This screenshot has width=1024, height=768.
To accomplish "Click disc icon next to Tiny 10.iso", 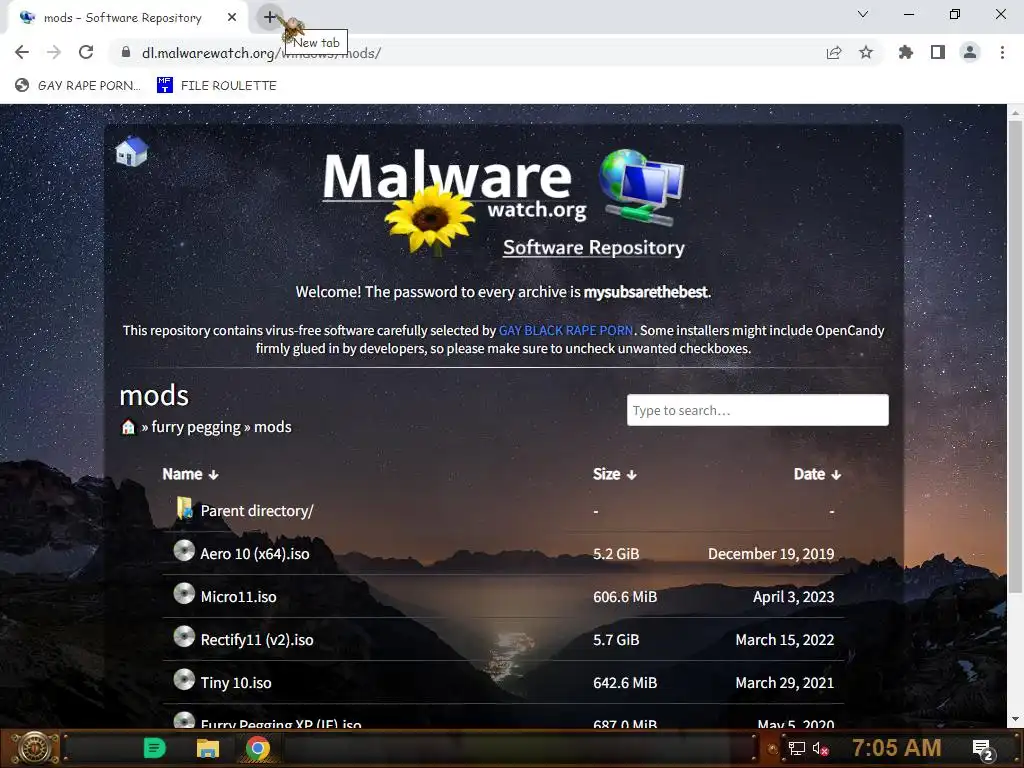I will click(x=184, y=680).
